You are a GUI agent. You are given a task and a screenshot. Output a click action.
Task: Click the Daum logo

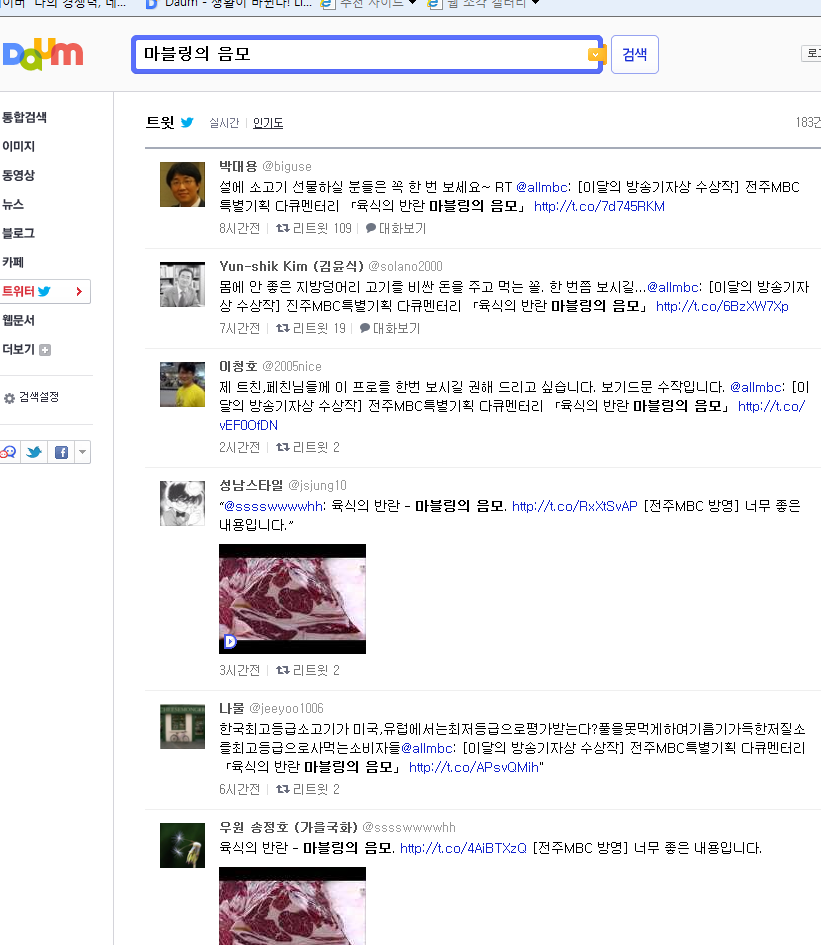pyautogui.click(x=43, y=54)
